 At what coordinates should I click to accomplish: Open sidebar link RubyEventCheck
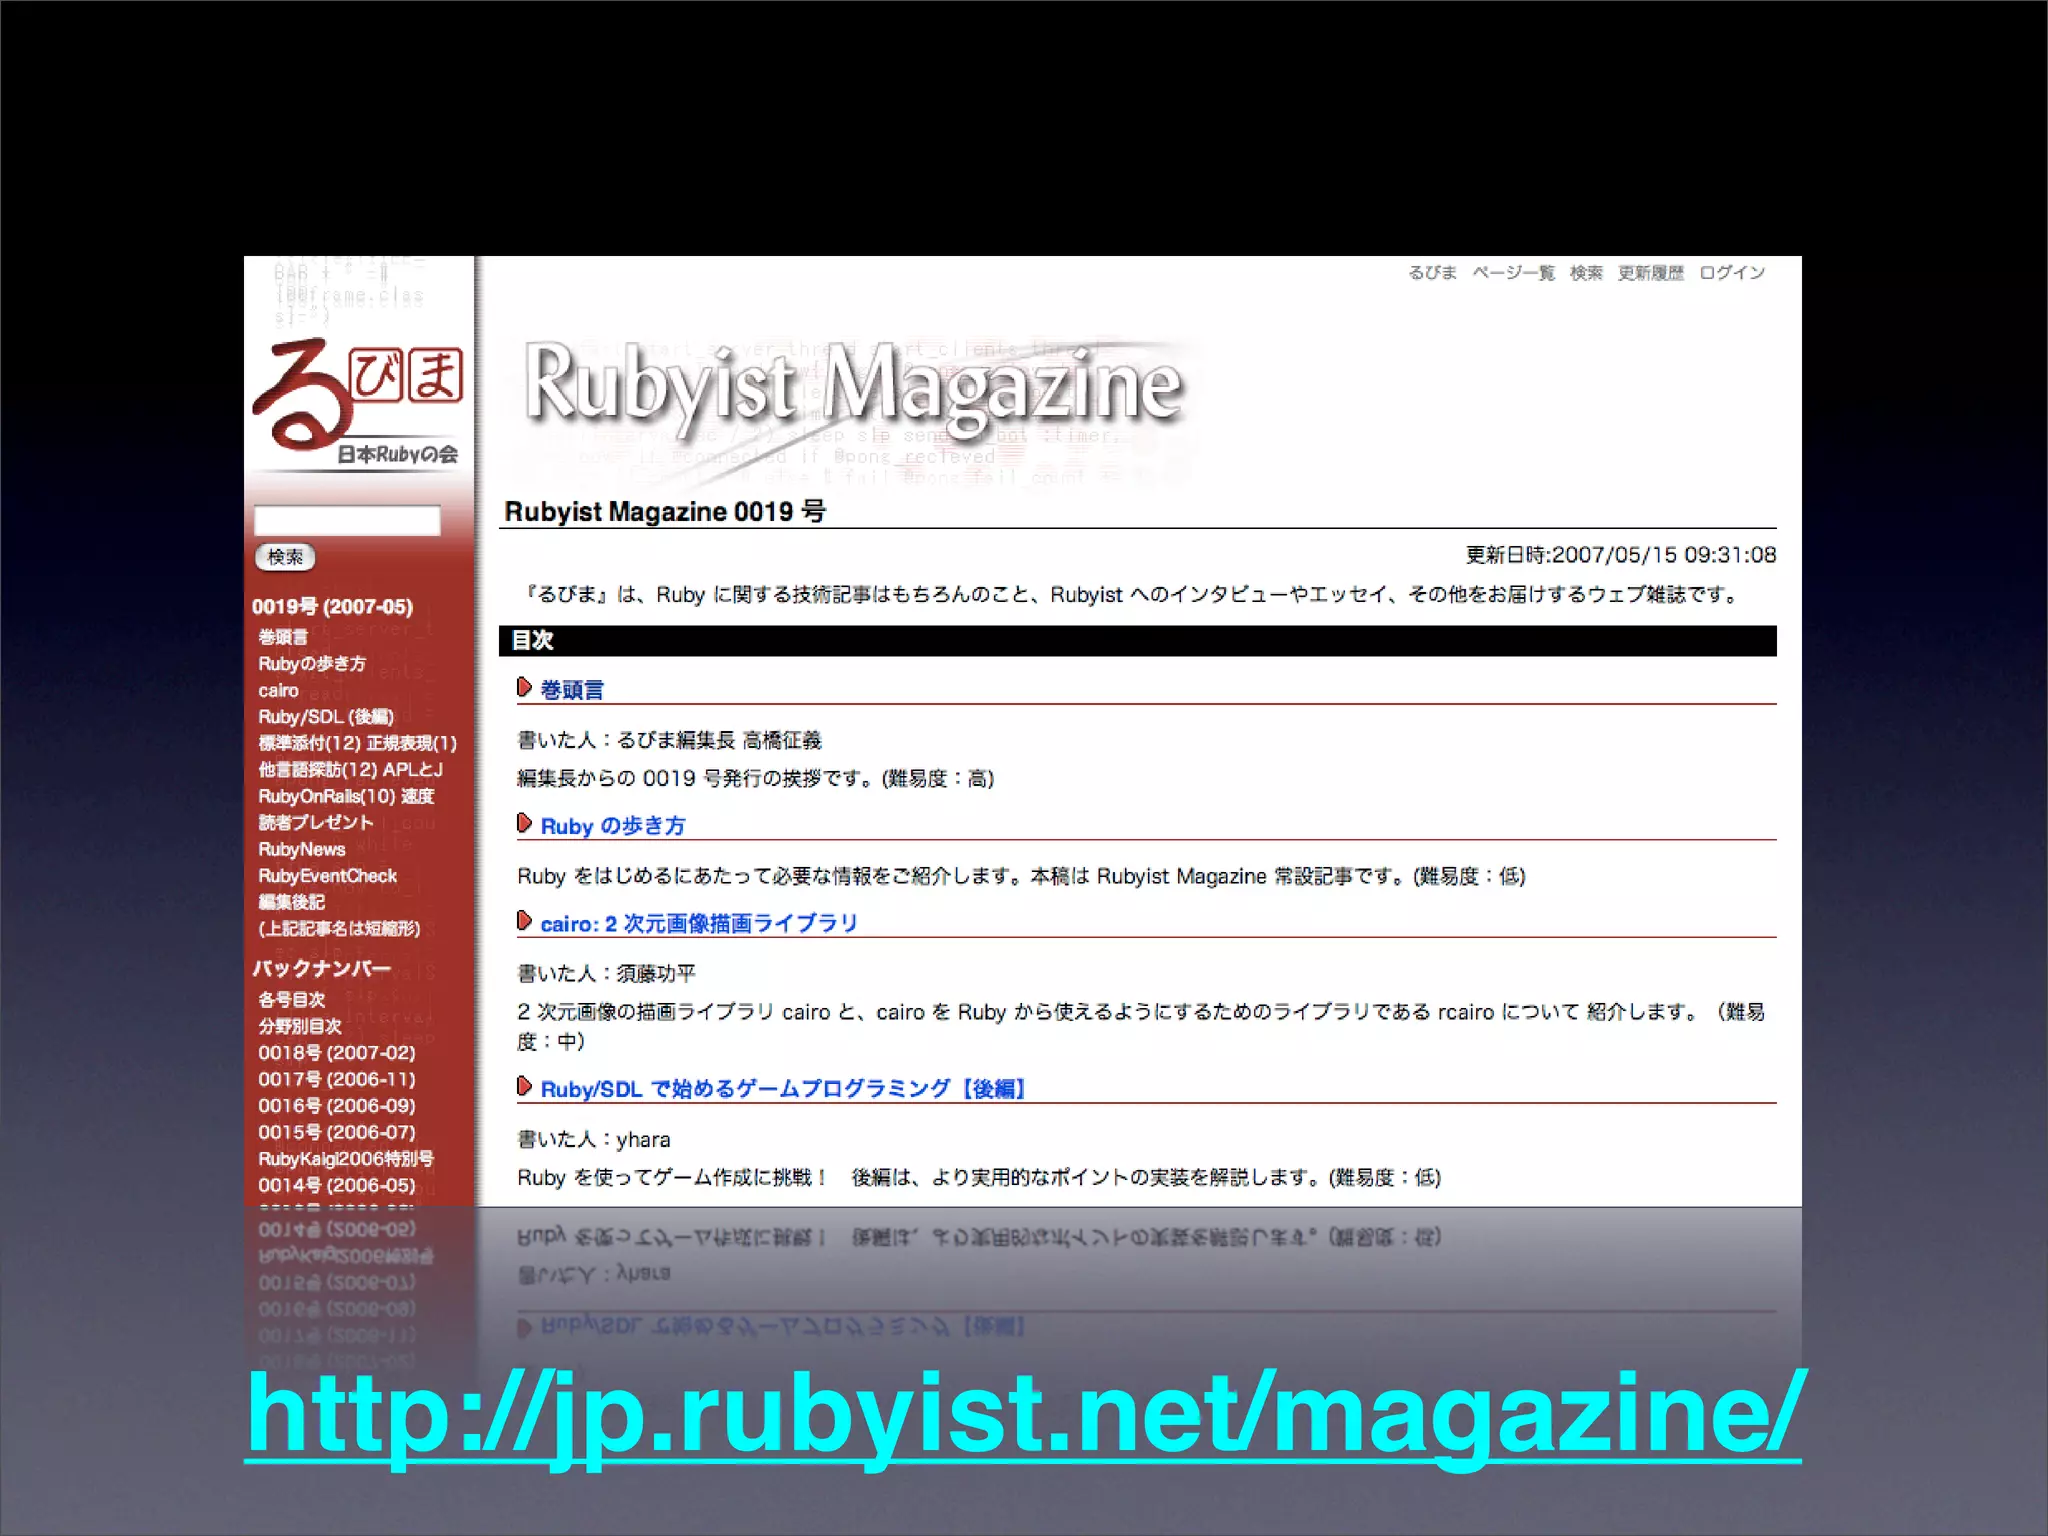click(x=328, y=876)
